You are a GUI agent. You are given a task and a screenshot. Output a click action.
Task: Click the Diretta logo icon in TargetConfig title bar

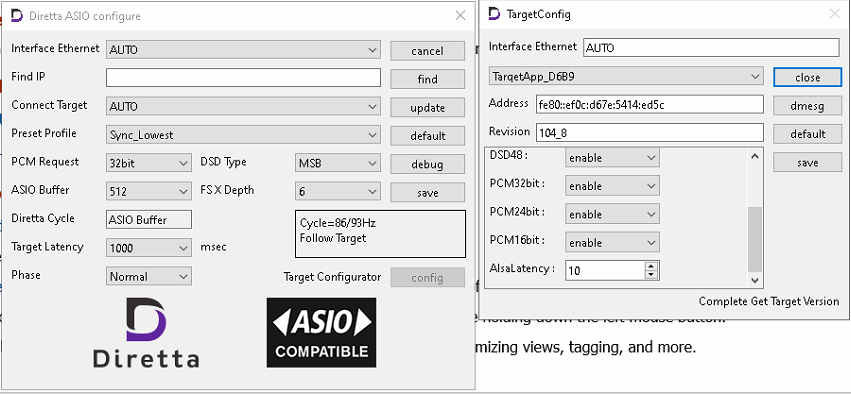point(494,14)
